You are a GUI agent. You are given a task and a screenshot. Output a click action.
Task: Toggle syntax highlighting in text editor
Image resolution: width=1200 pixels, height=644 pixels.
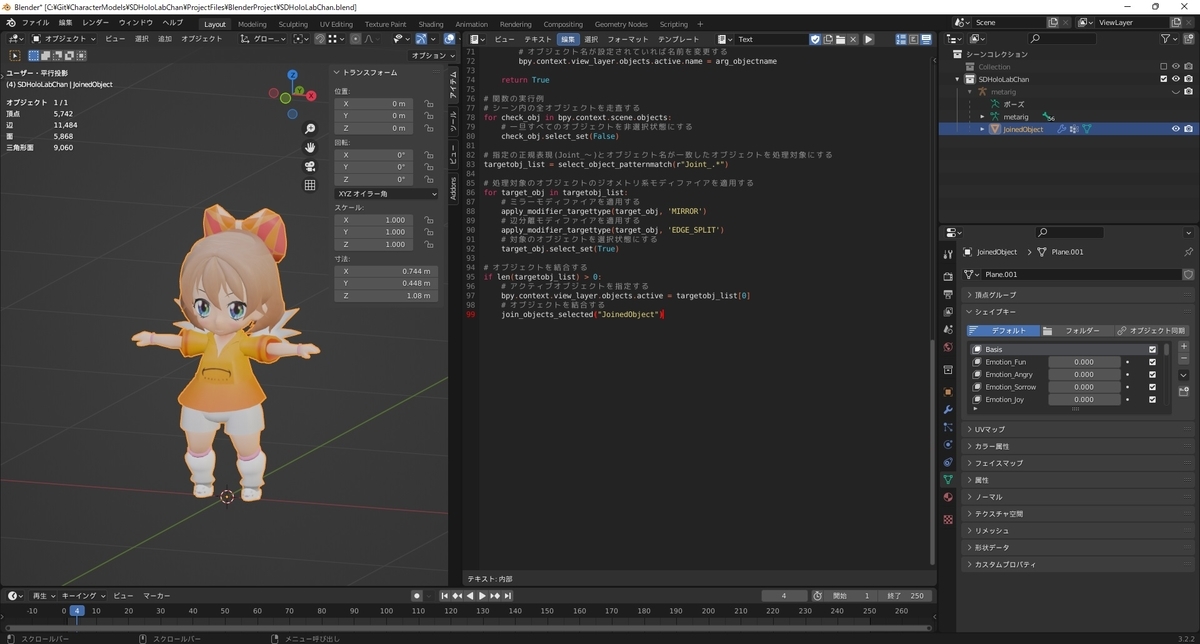click(x=924, y=39)
